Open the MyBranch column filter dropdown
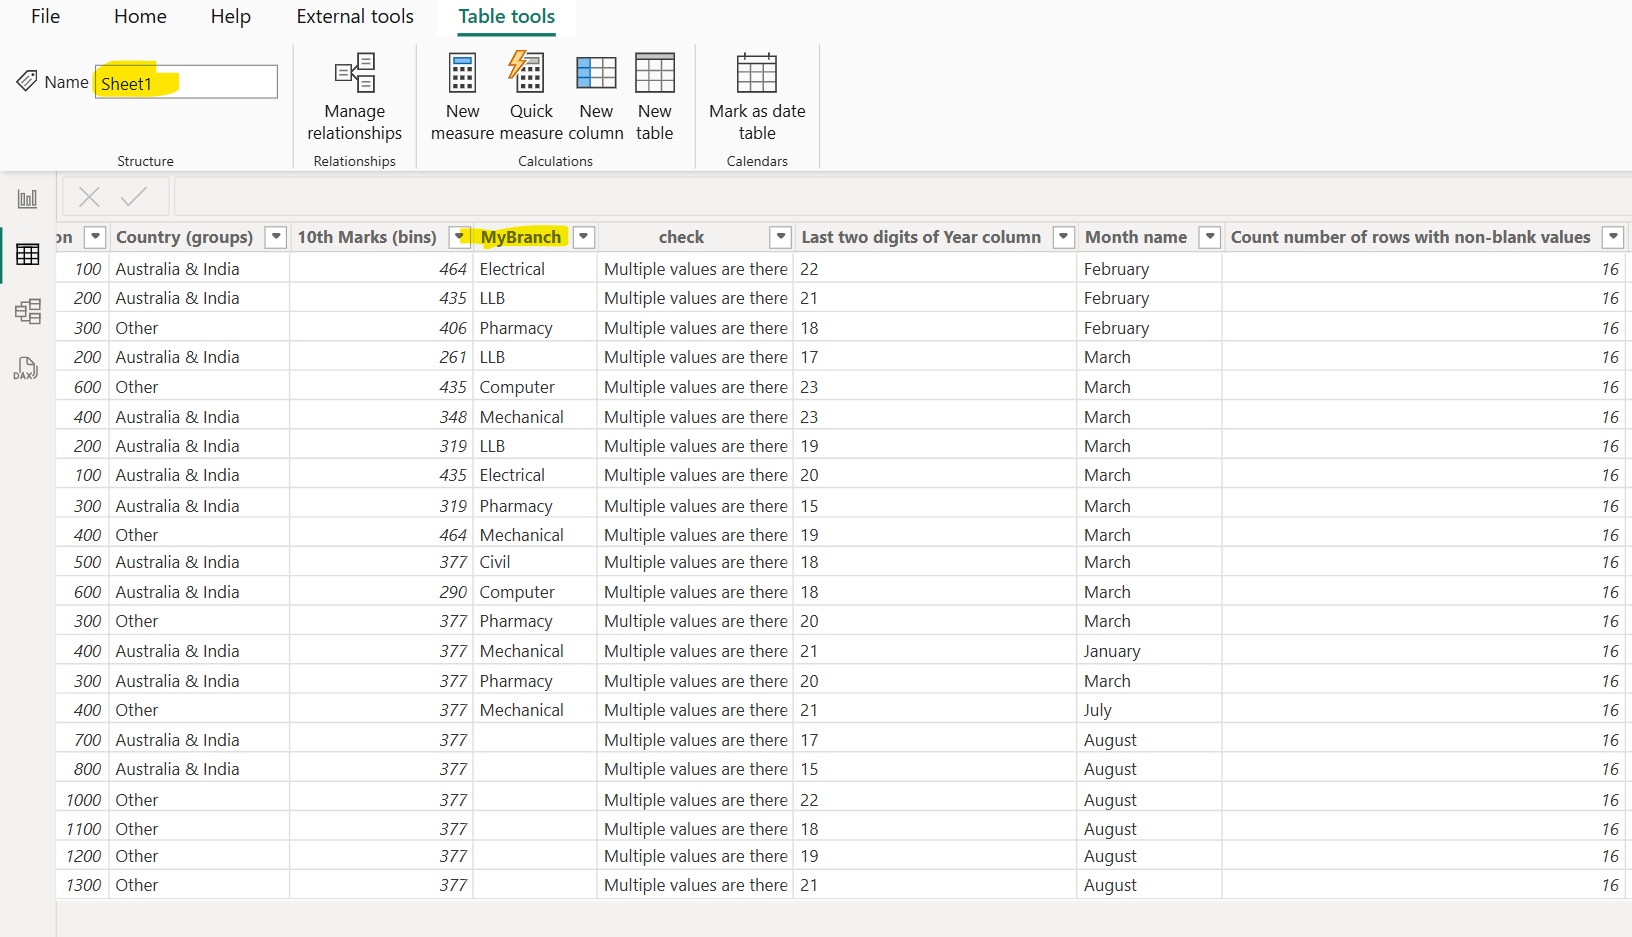Image resolution: width=1632 pixels, height=937 pixels. (x=584, y=237)
